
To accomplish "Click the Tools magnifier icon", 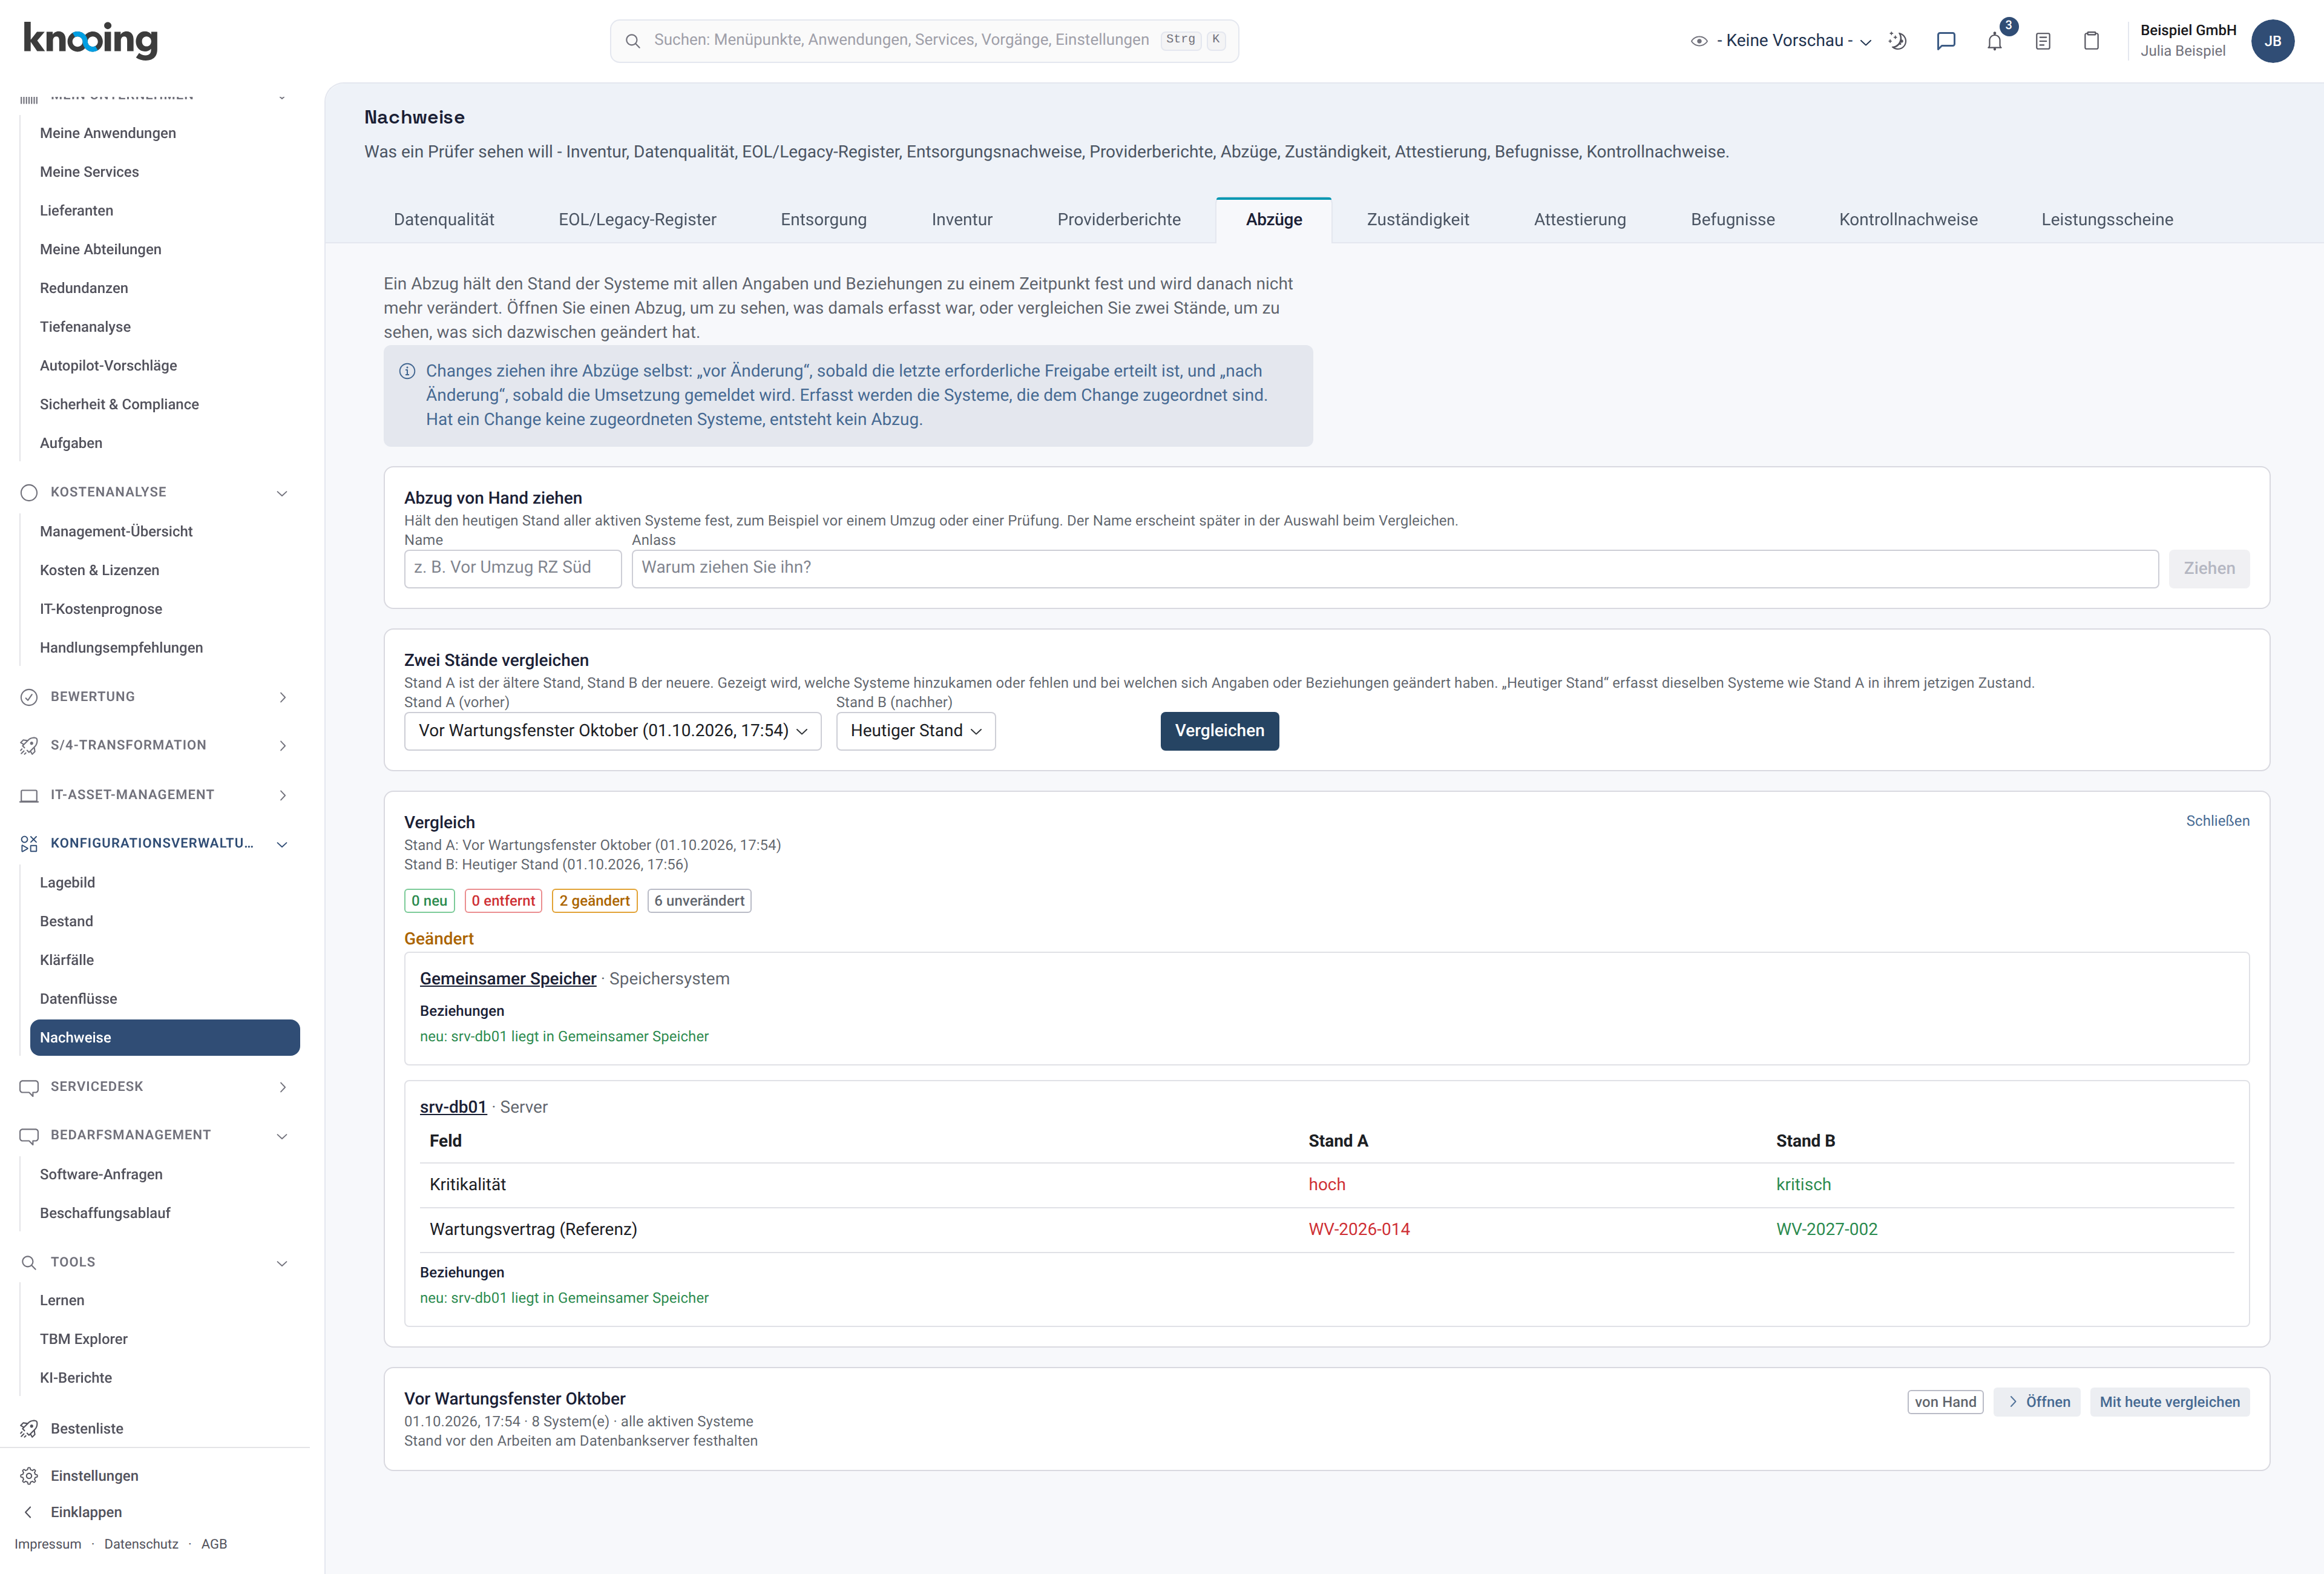I will click(29, 1263).
